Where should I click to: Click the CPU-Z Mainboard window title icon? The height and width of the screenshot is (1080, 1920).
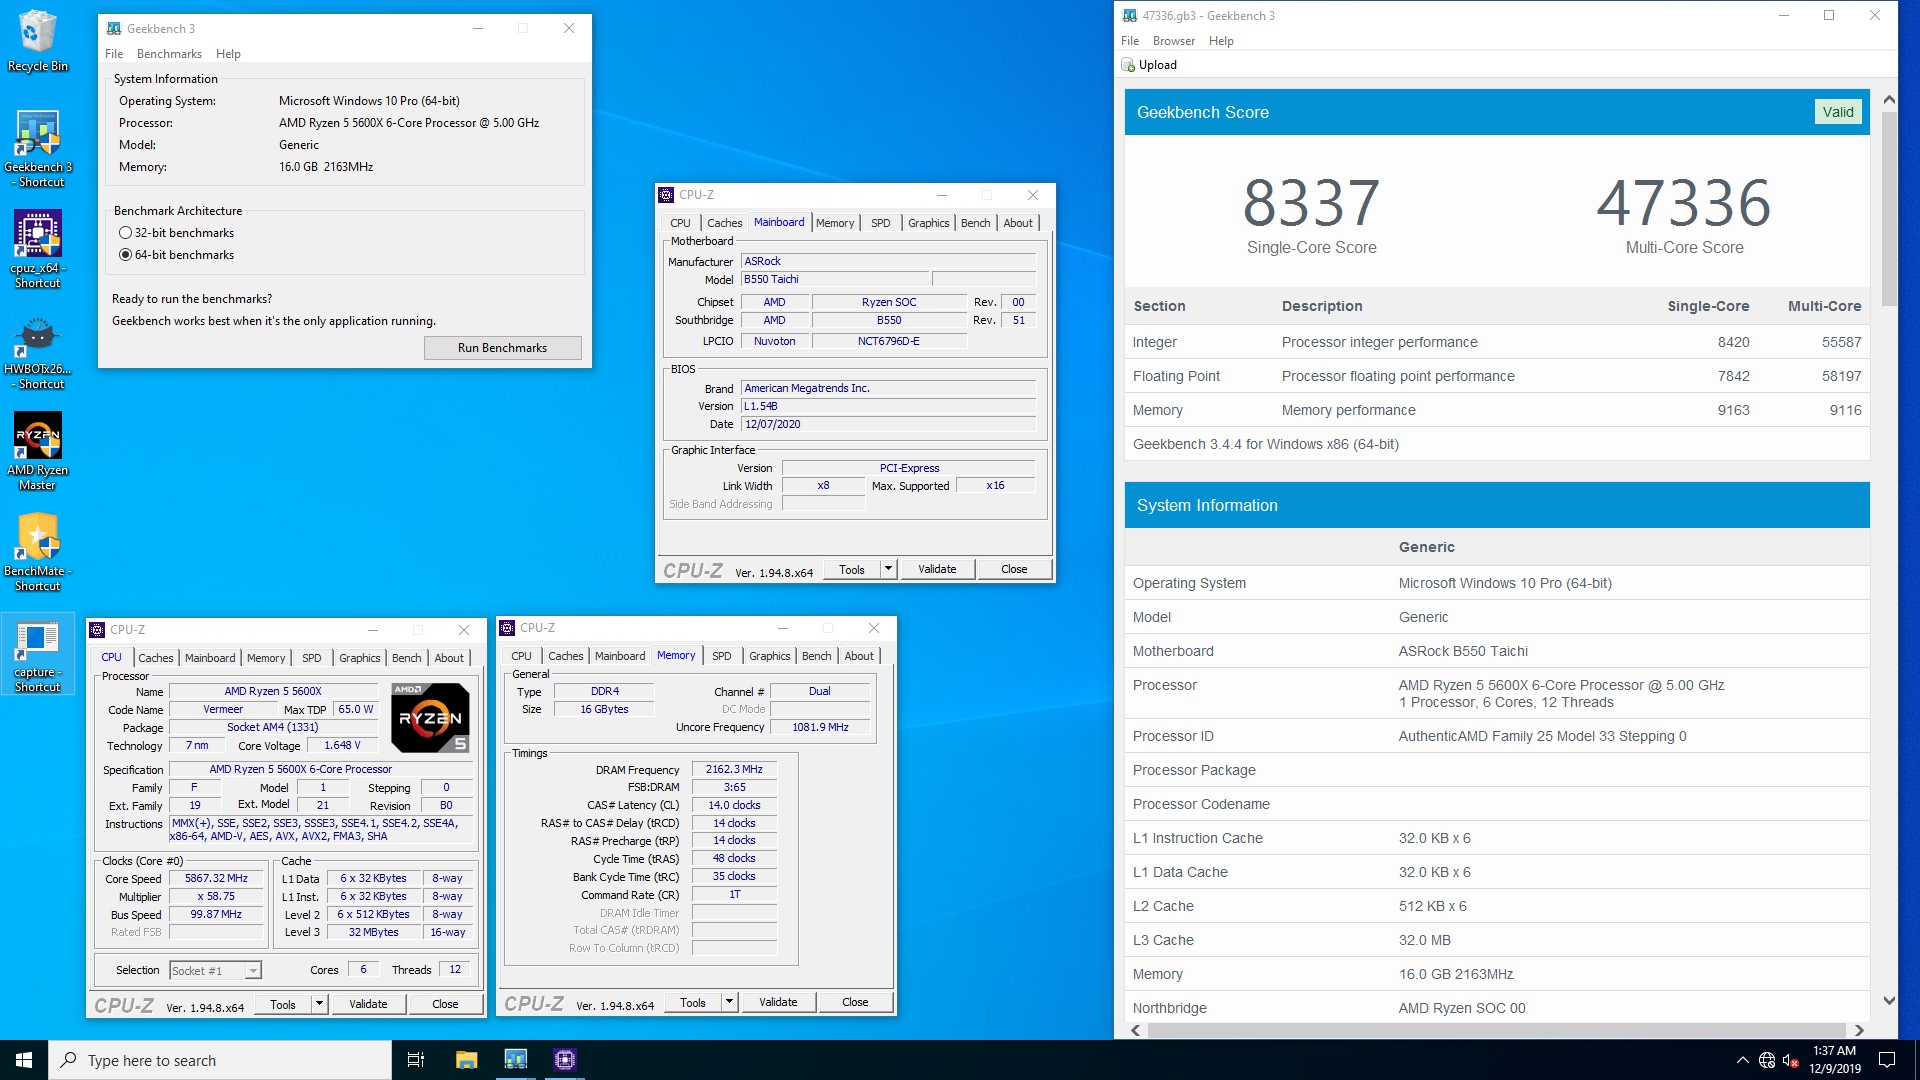(x=666, y=195)
